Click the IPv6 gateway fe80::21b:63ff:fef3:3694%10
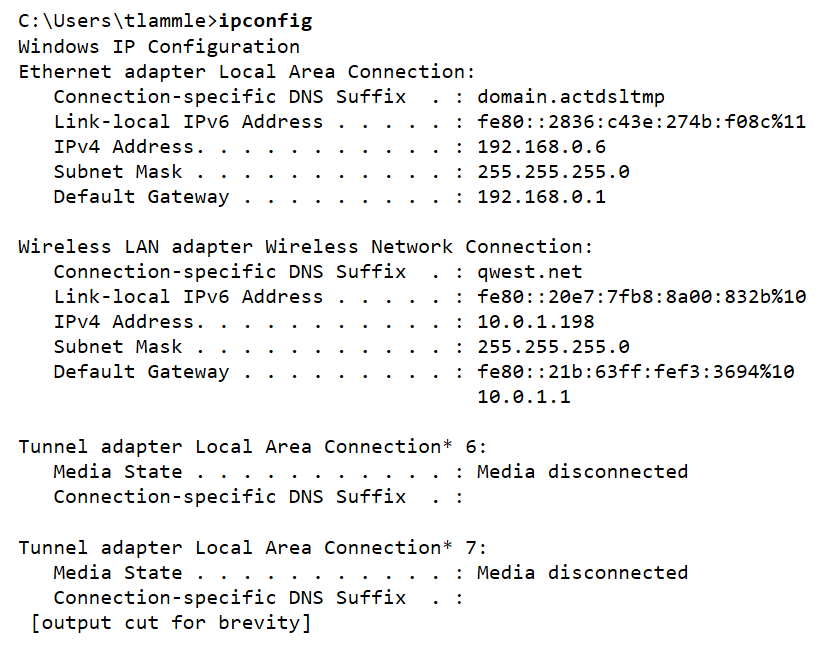The width and height of the screenshot is (821, 653). (636, 372)
